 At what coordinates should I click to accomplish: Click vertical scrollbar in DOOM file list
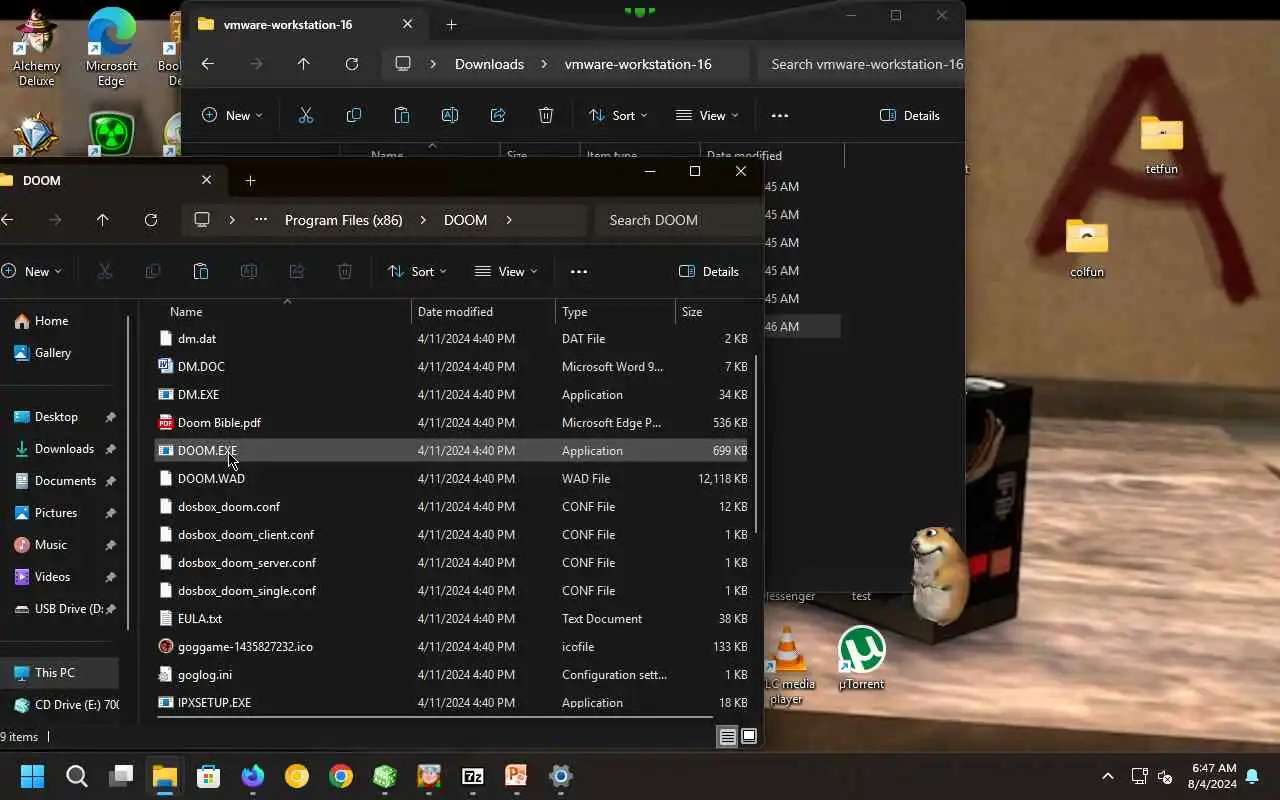point(756,445)
